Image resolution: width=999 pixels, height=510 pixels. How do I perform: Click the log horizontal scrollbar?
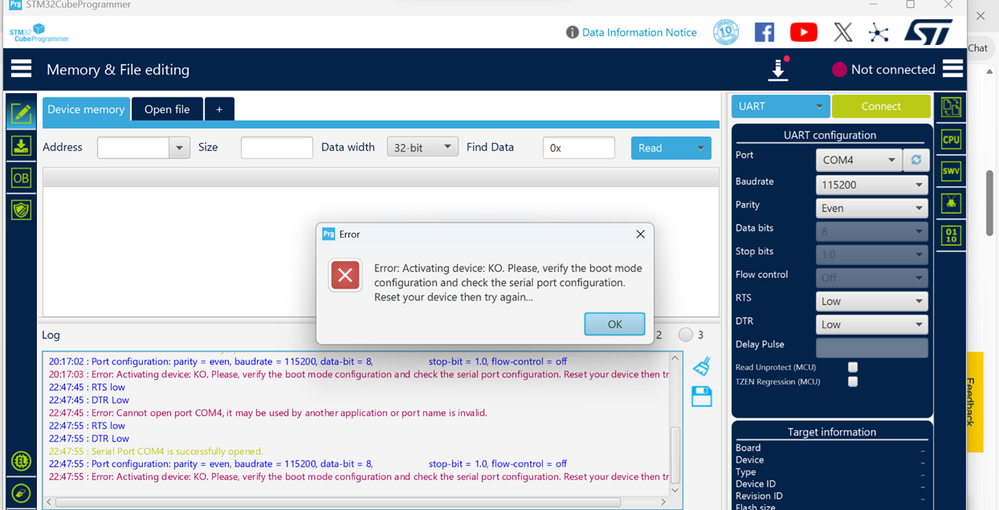point(338,502)
